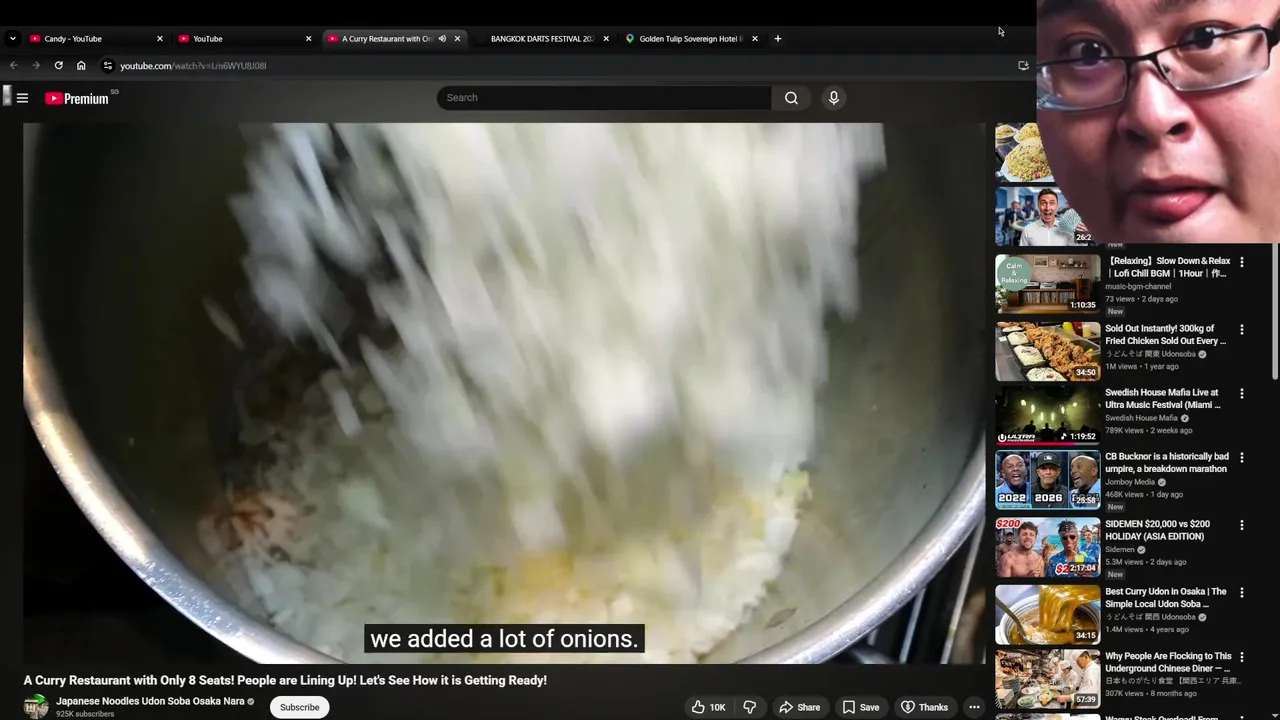The height and width of the screenshot is (720, 1280).
Task: Click the Share button
Action: click(x=799, y=707)
